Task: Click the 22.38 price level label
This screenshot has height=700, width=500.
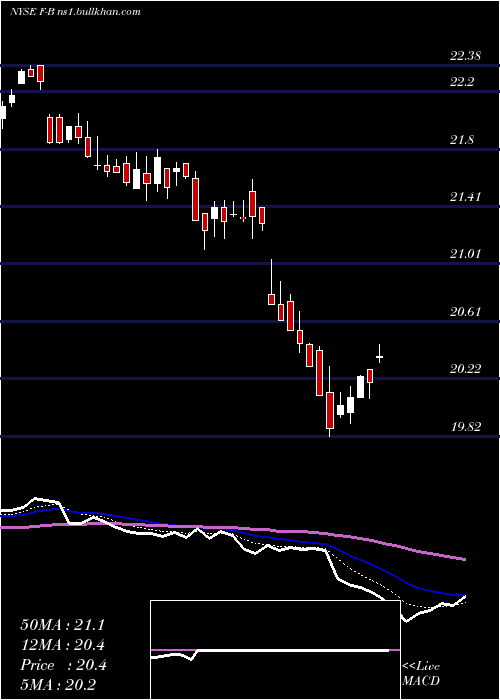Action: (465, 56)
